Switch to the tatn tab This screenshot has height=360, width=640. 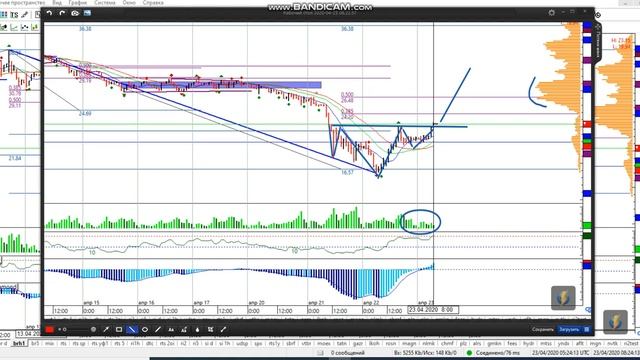[342, 344]
